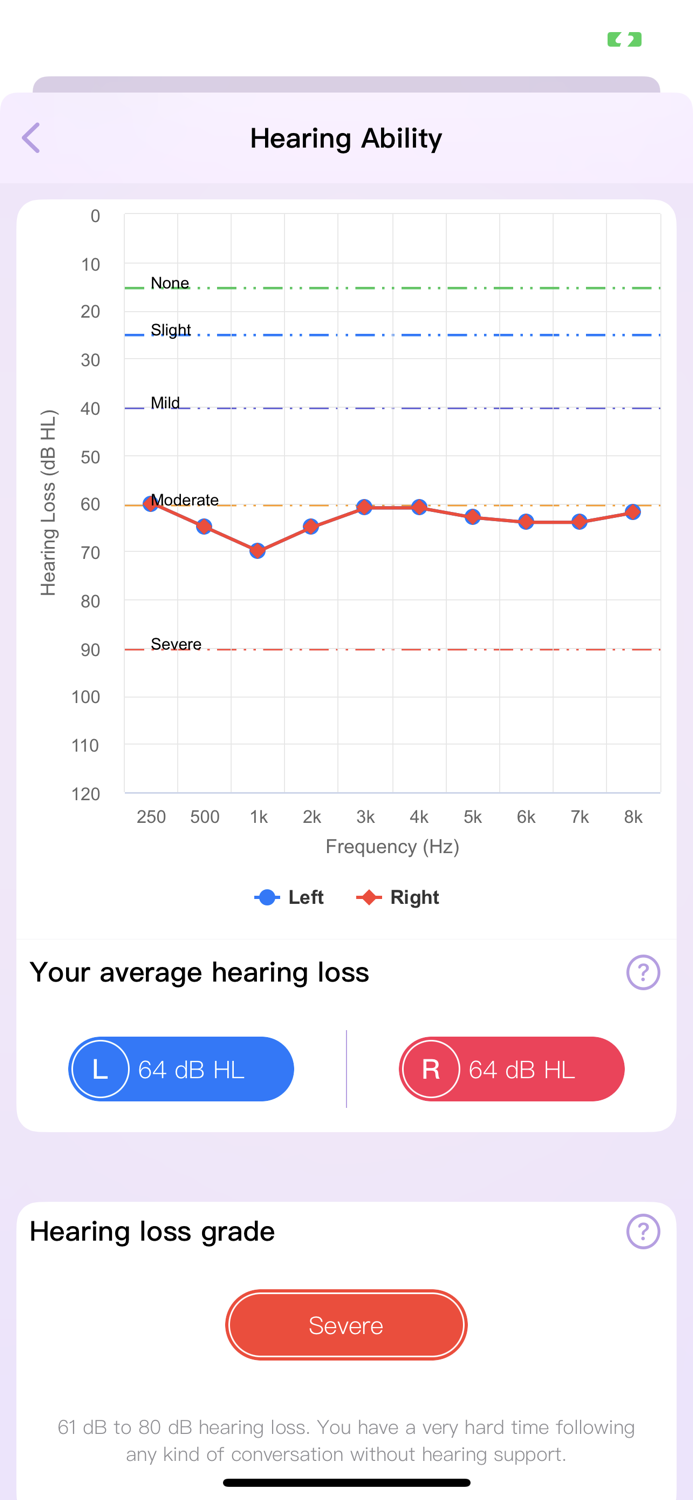Toggle the Left ear legend entry
This screenshot has width=693, height=1500.
(x=290, y=897)
